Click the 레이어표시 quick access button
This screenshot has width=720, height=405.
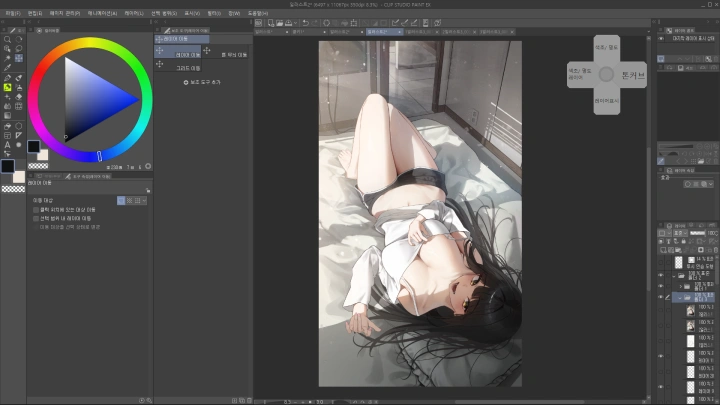tap(607, 101)
